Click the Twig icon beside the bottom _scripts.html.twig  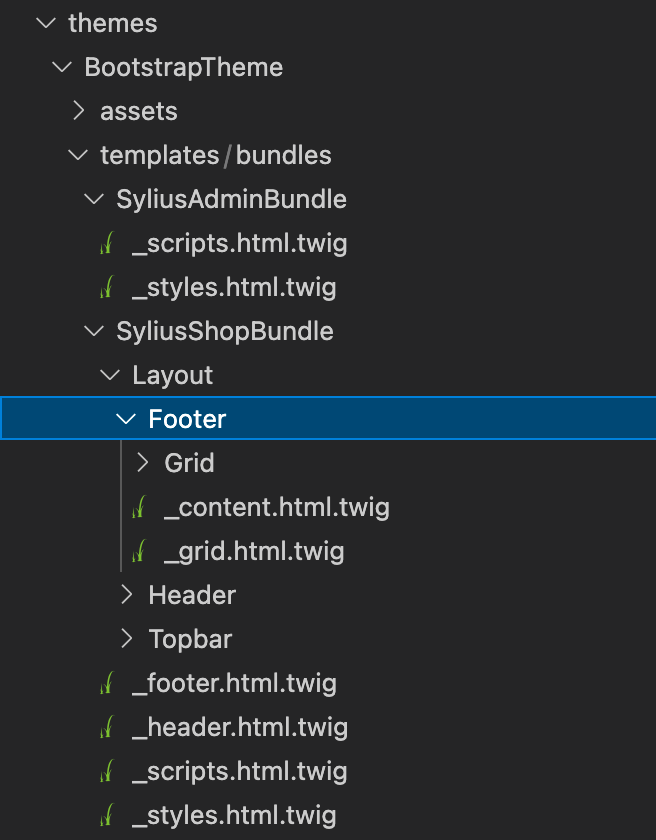[107, 770]
